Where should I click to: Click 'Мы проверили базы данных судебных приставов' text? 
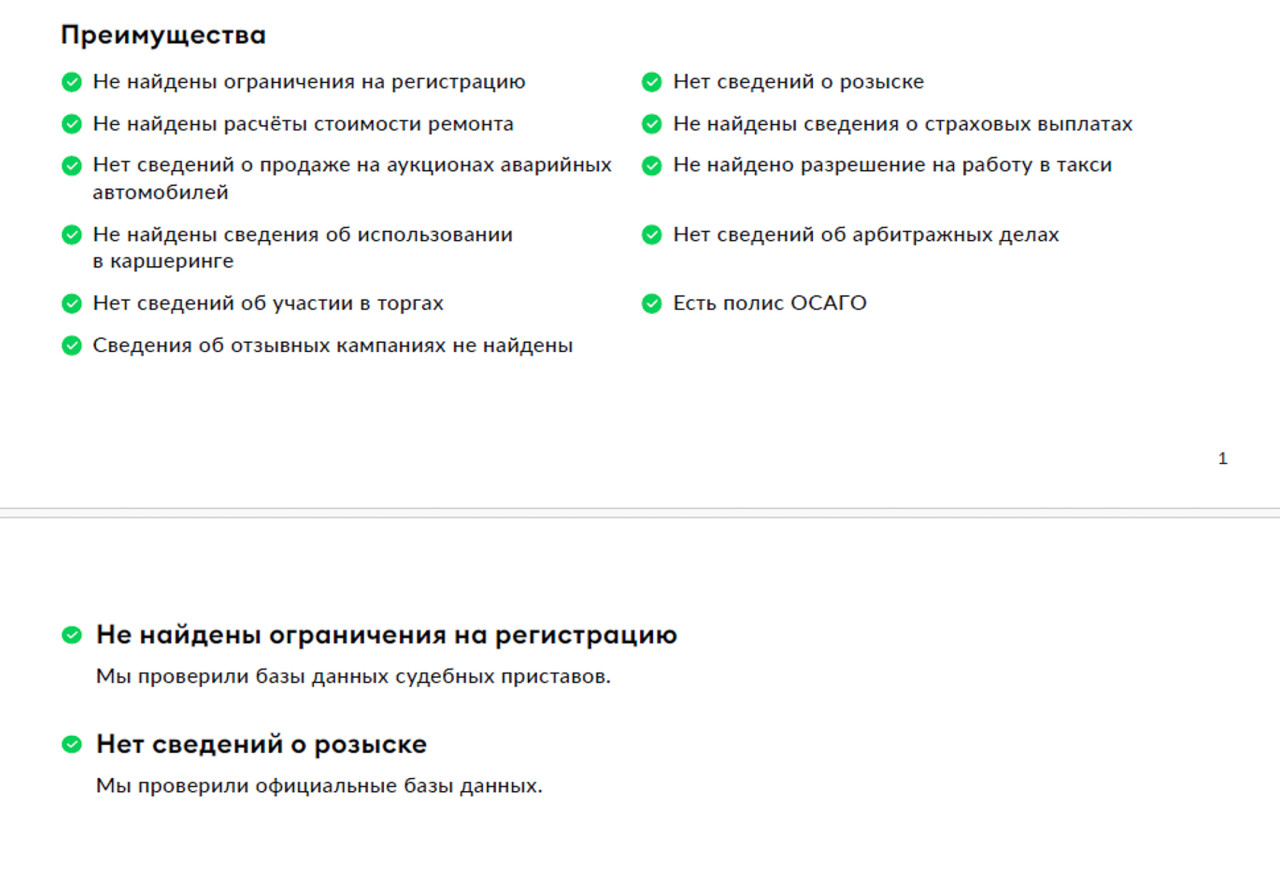click(353, 677)
